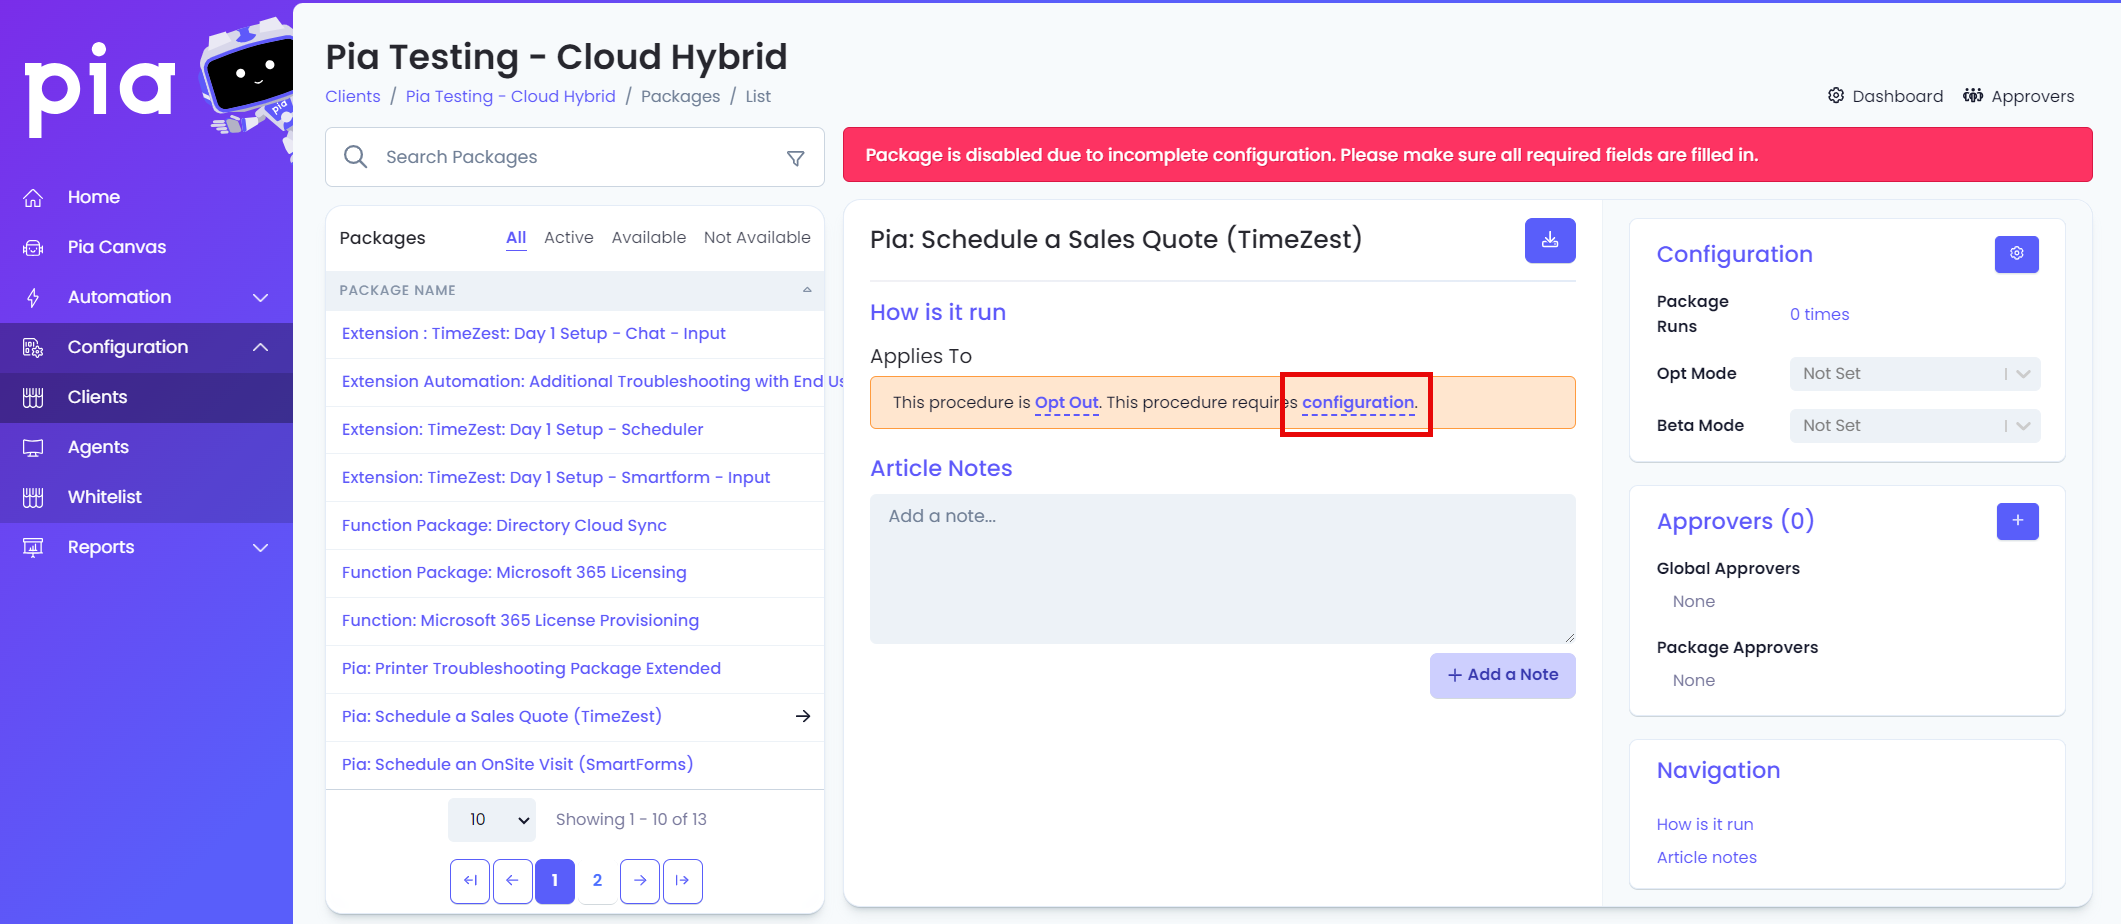Open Extension: TimeZest Day 1 Setup - Scheduler
Screen dimensions: 2121x924
coord(522,430)
